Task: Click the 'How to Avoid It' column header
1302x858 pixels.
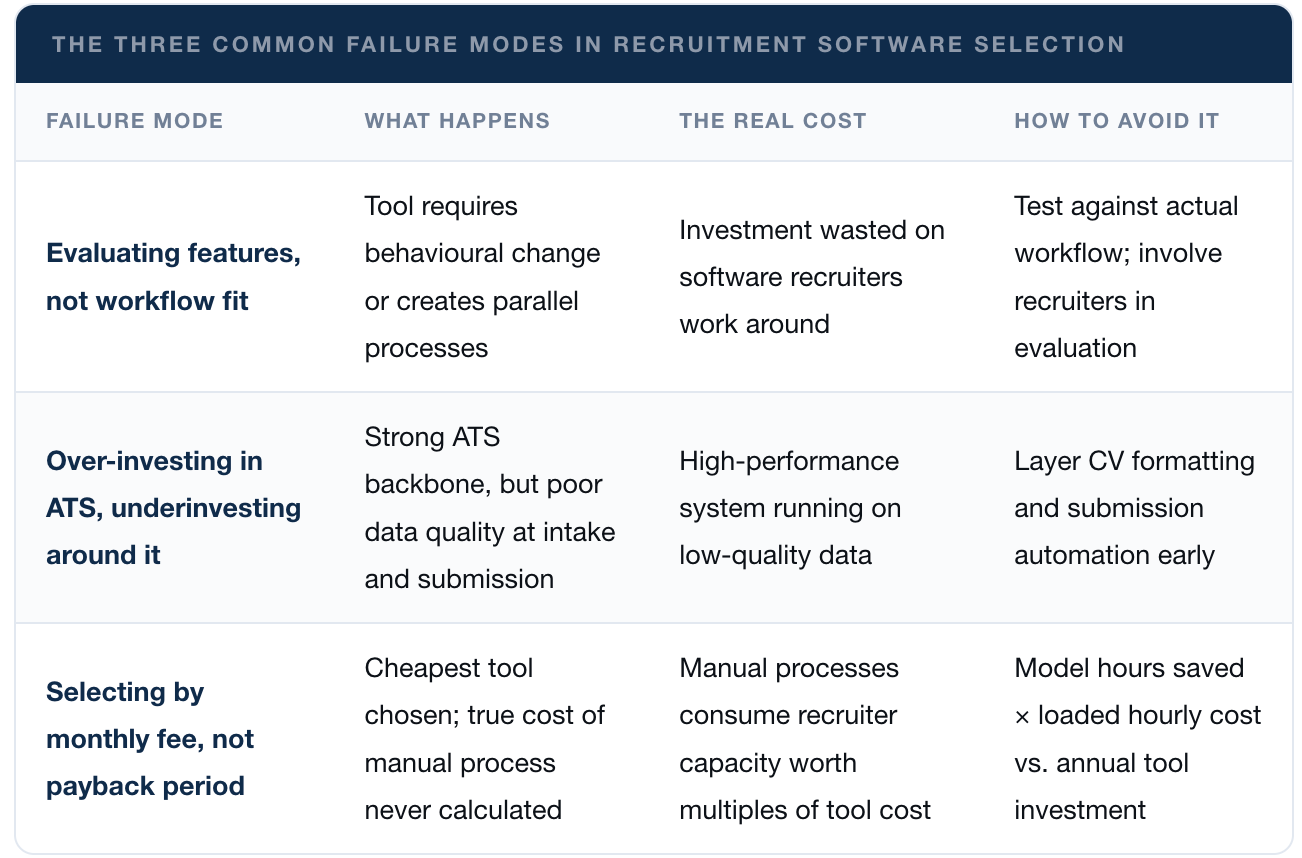Action: click(1116, 121)
